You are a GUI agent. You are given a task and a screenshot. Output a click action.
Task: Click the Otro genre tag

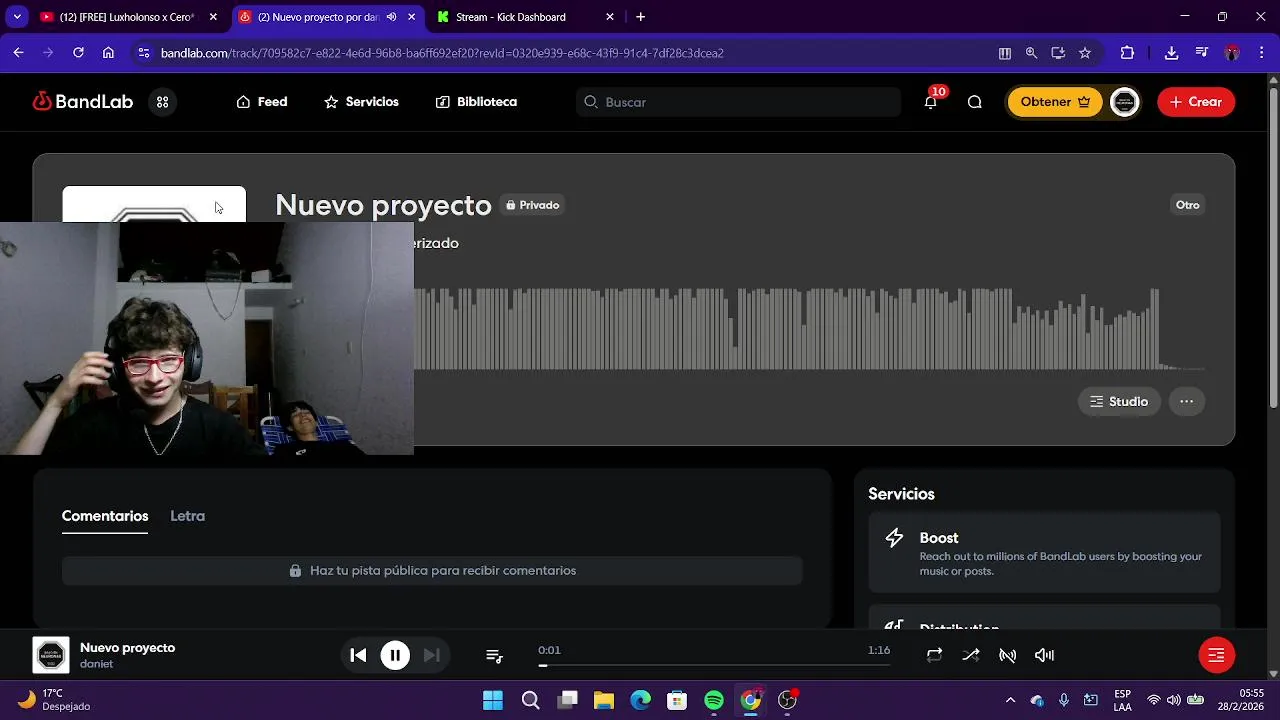1187,205
